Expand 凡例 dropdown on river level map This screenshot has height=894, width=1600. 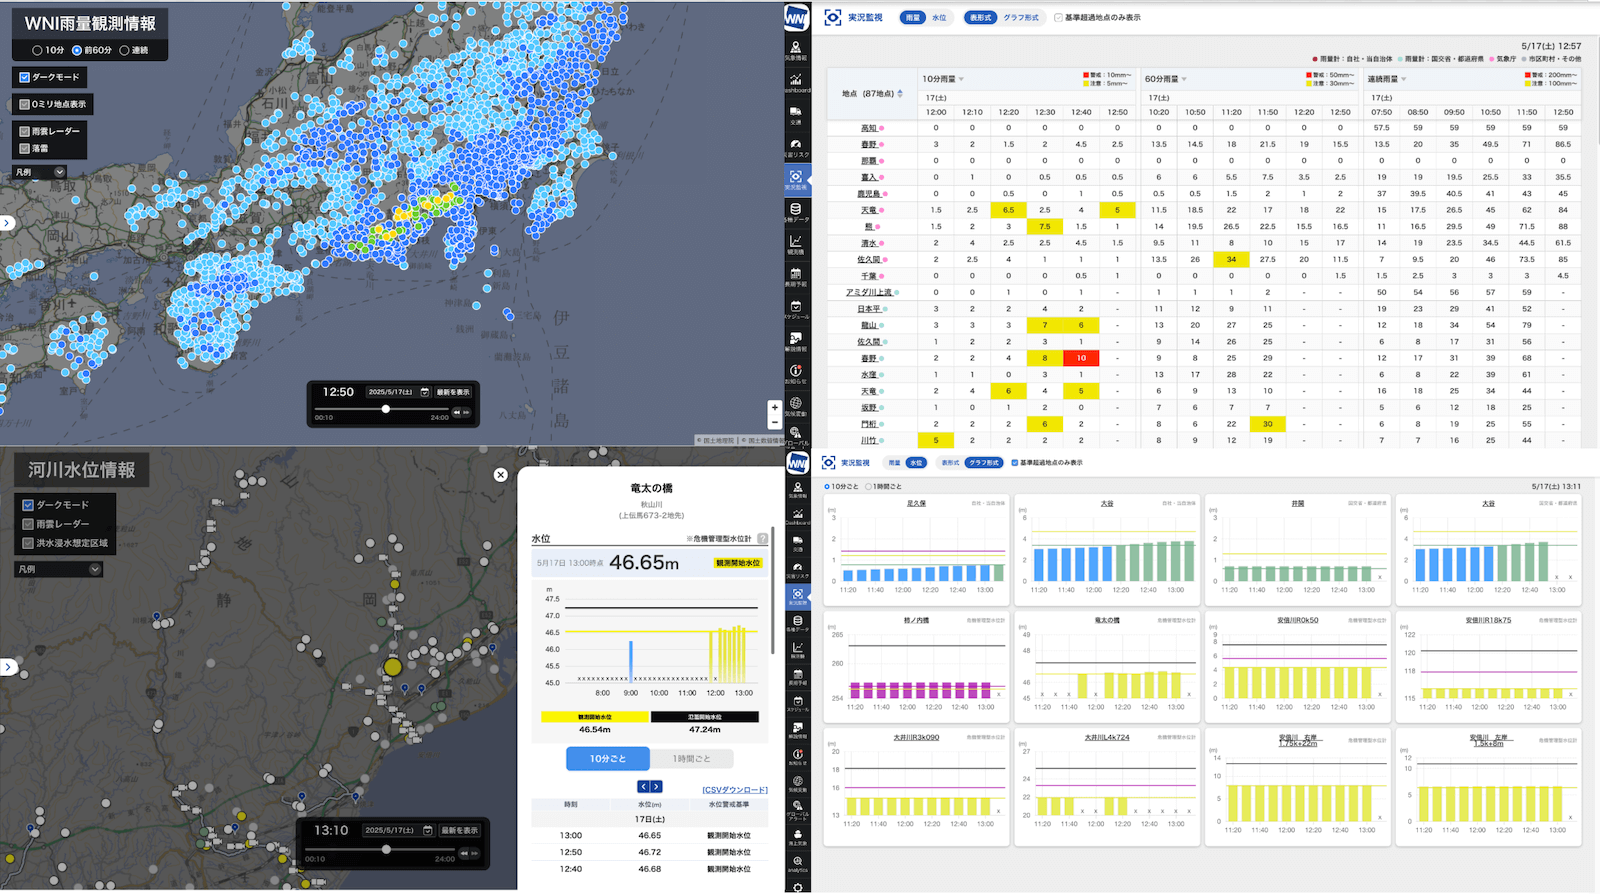pyautogui.click(x=95, y=569)
